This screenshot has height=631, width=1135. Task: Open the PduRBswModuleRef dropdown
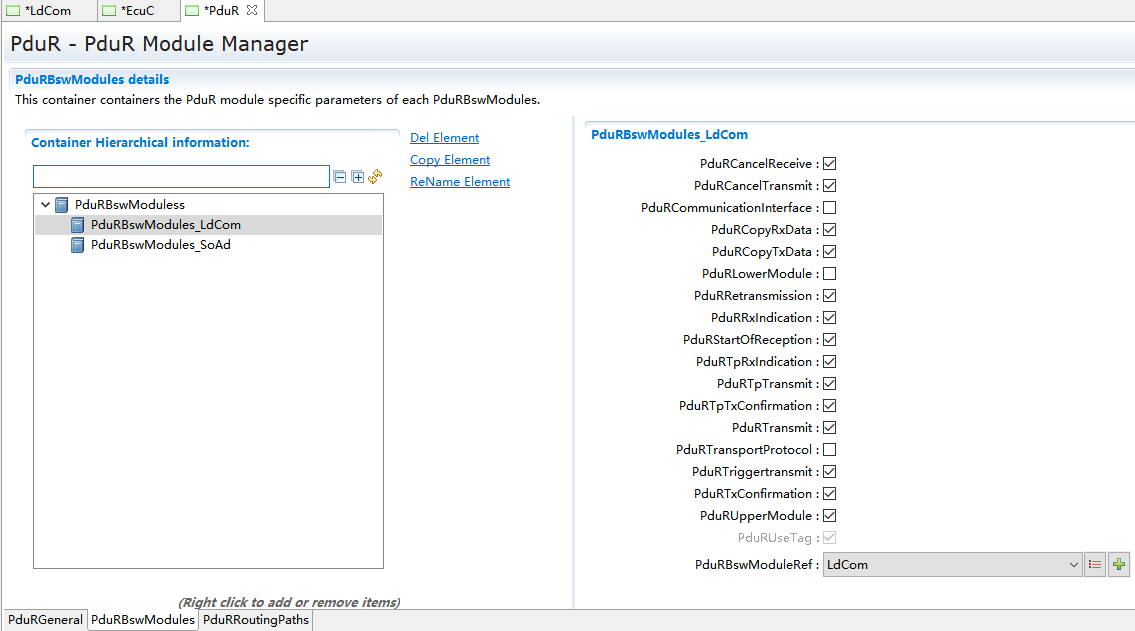click(x=1073, y=565)
